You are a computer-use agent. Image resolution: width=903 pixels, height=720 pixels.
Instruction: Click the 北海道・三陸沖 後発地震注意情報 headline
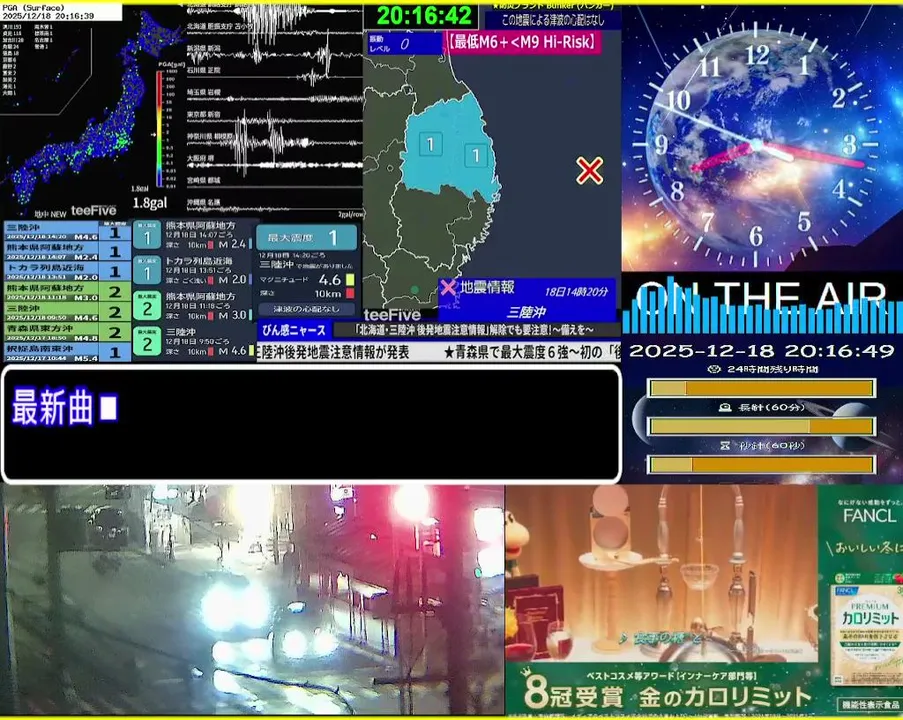coord(474,330)
